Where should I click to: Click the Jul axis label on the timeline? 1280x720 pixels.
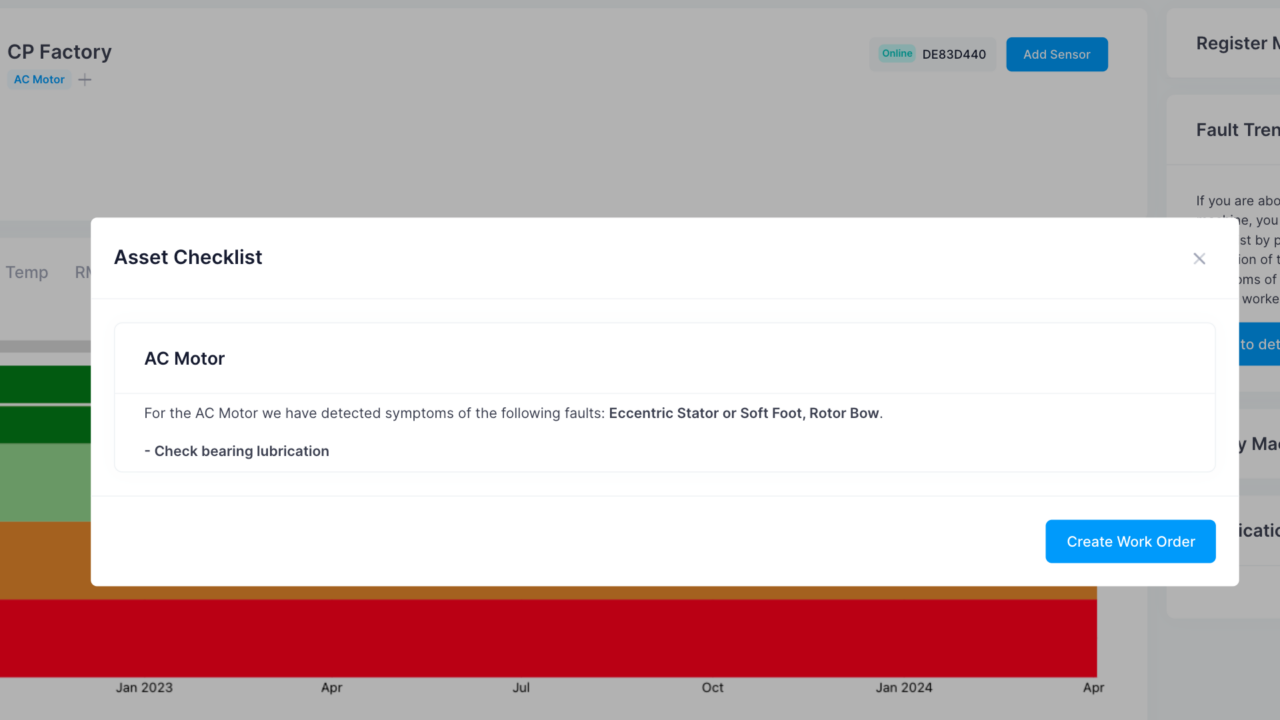520,688
